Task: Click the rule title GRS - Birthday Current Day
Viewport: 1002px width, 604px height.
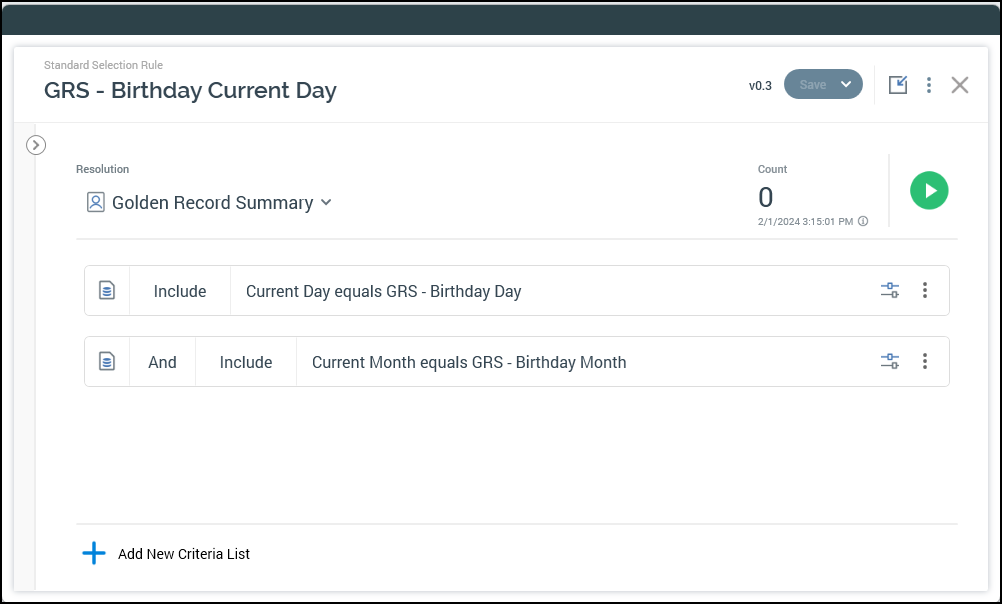Action: (190, 90)
